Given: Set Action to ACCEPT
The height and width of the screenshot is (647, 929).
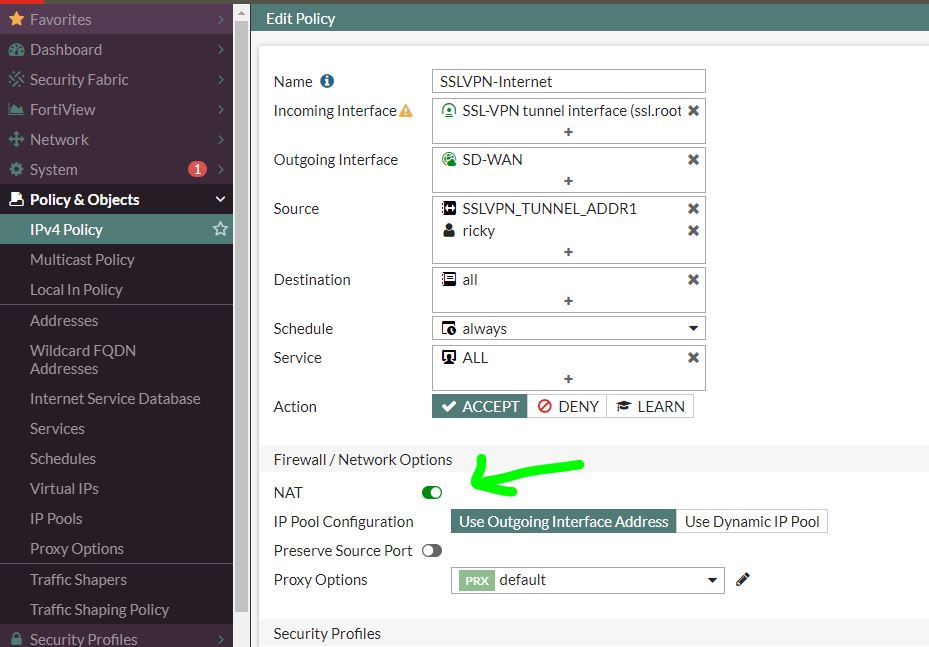Looking at the screenshot, I should [480, 406].
